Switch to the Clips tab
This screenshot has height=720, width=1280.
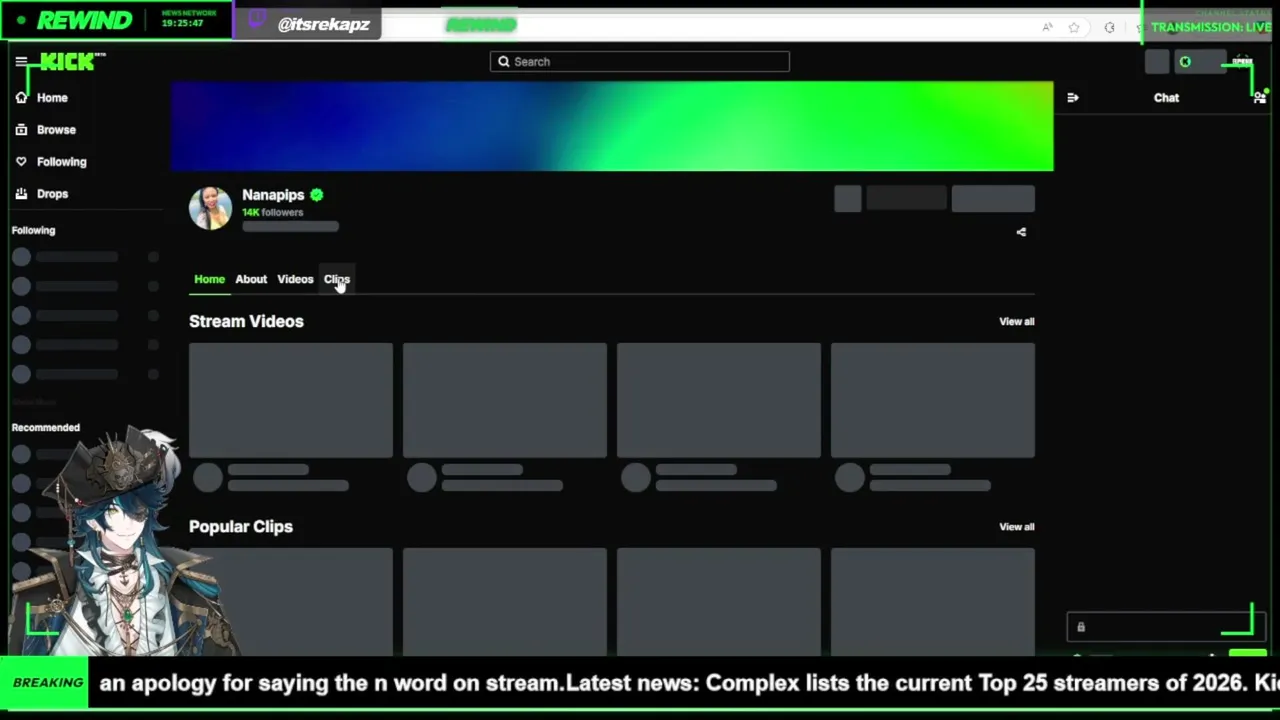click(337, 279)
